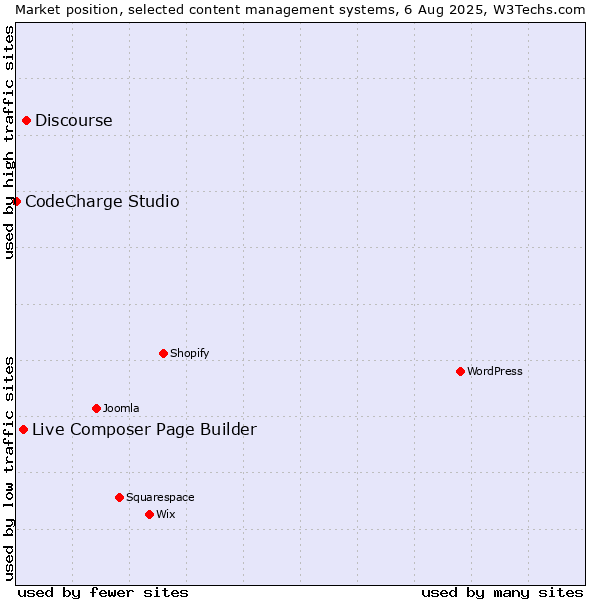The image size is (600, 600).
Task: Click the red Shopify data point
Action: click(x=163, y=353)
